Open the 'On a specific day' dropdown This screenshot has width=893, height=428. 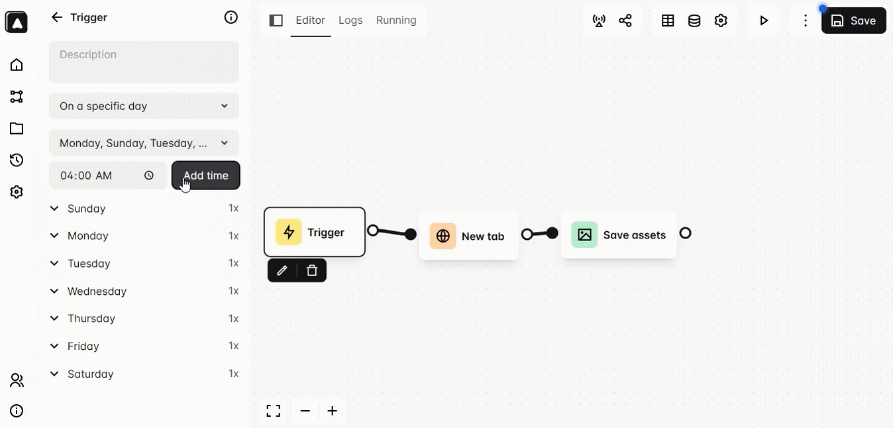(x=144, y=105)
